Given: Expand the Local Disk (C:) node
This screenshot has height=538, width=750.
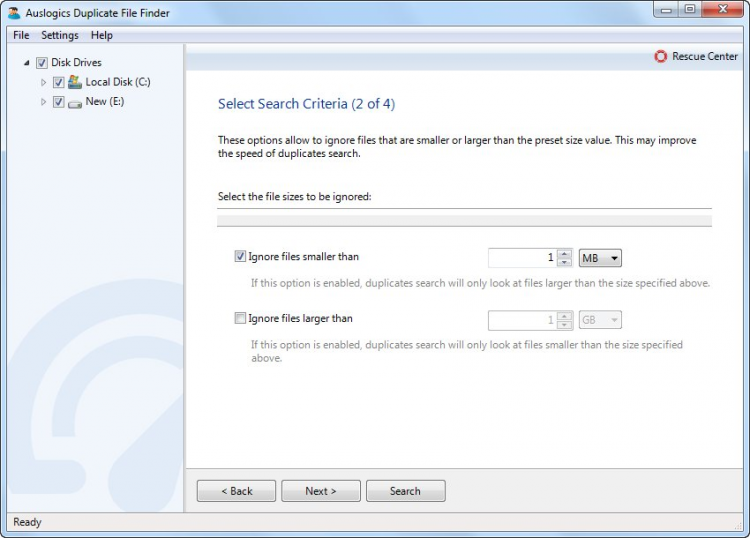Looking at the screenshot, I should pyautogui.click(x=44, y=82).
